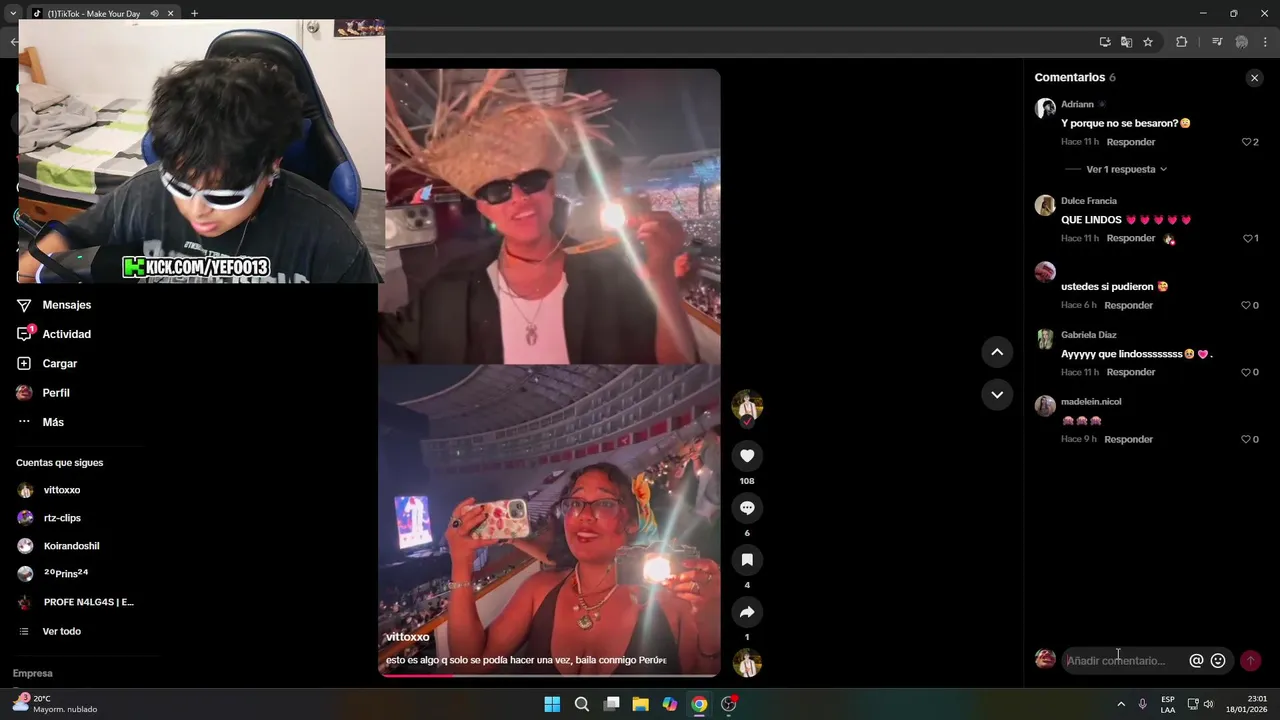This screenshot has width=1280, height=720.
Task: Open File Explorer from taskbar
Action: 640,704
